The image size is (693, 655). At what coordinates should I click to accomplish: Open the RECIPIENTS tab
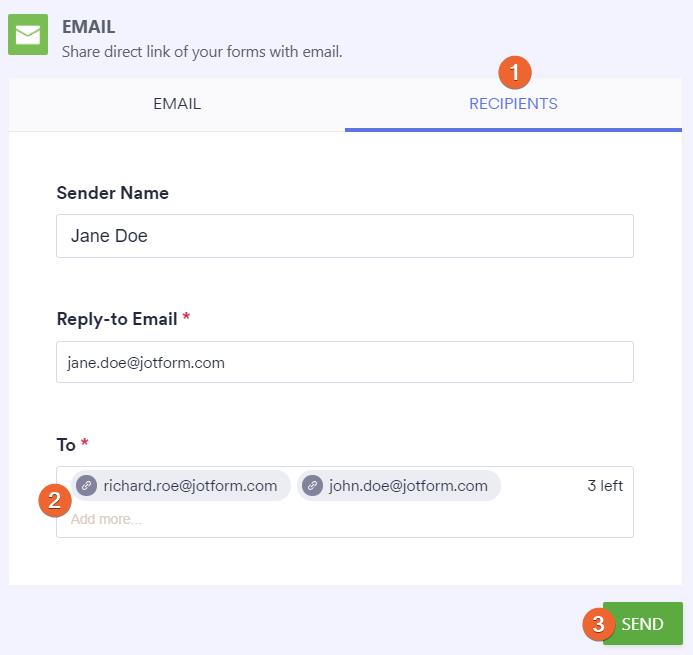coord(513,104)
